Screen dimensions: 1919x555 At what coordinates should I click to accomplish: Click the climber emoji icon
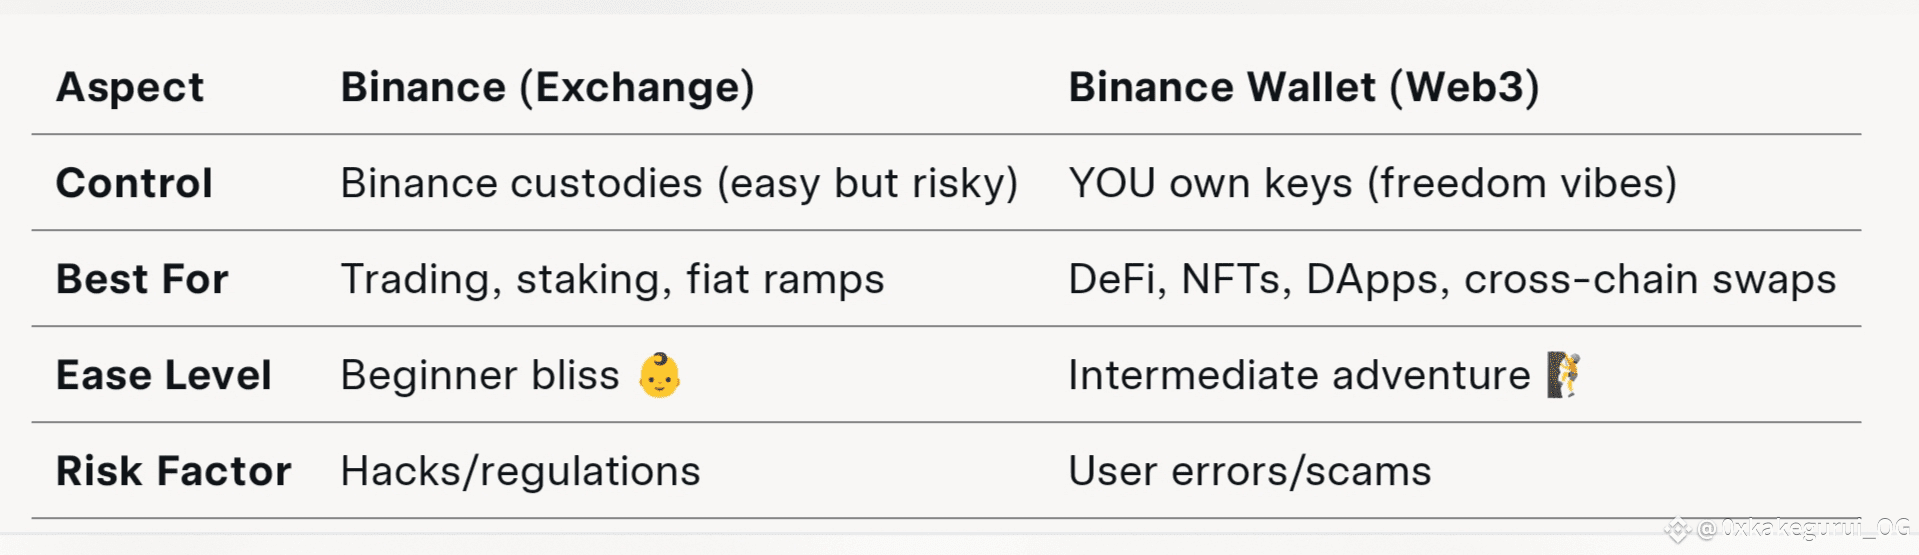coord(1563,375)
